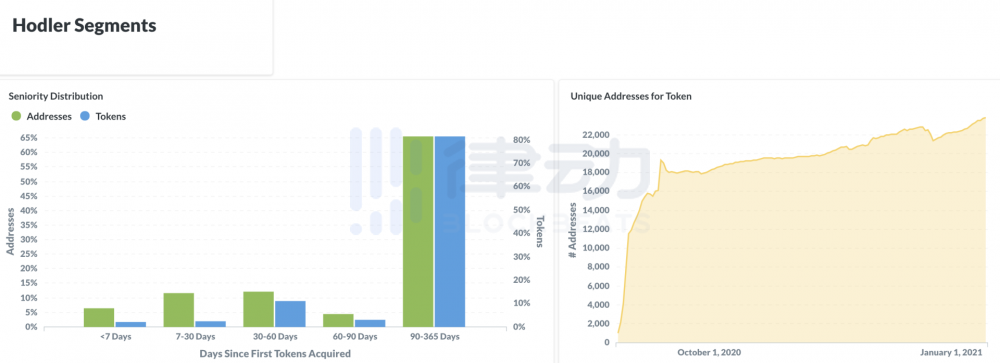Viewport: 1000px width, 363px height.
Task: Toggle the Addresses legend series
Action: pyautogui.click(x=41, y=117)
